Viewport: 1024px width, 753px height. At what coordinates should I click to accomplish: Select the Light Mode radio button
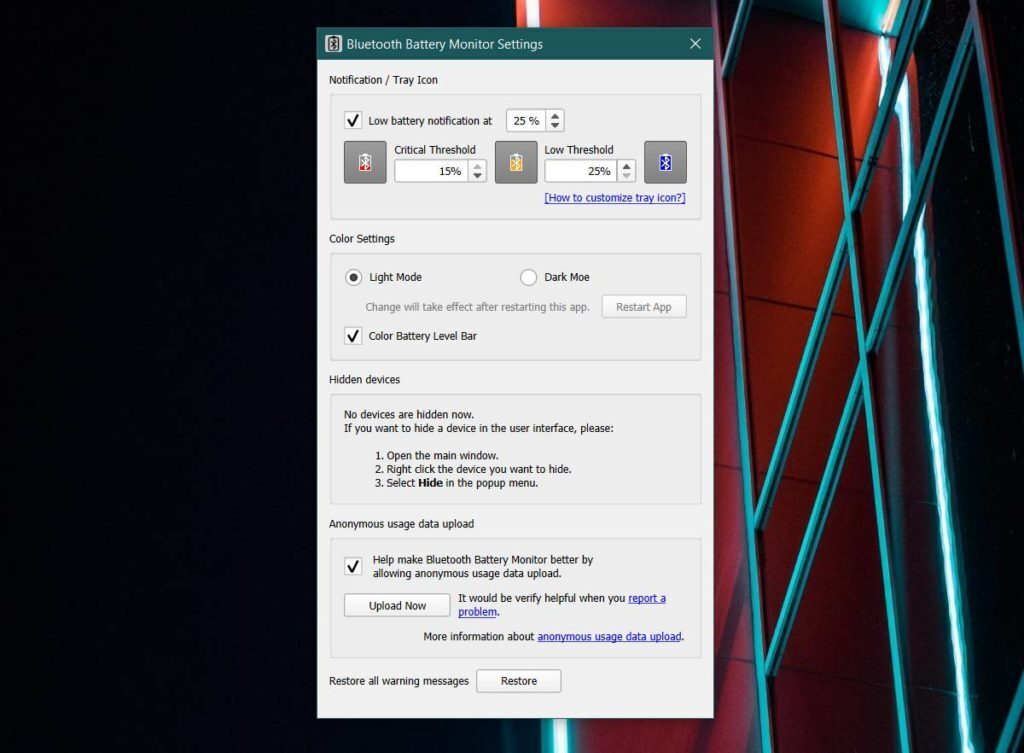coord(356,277)
